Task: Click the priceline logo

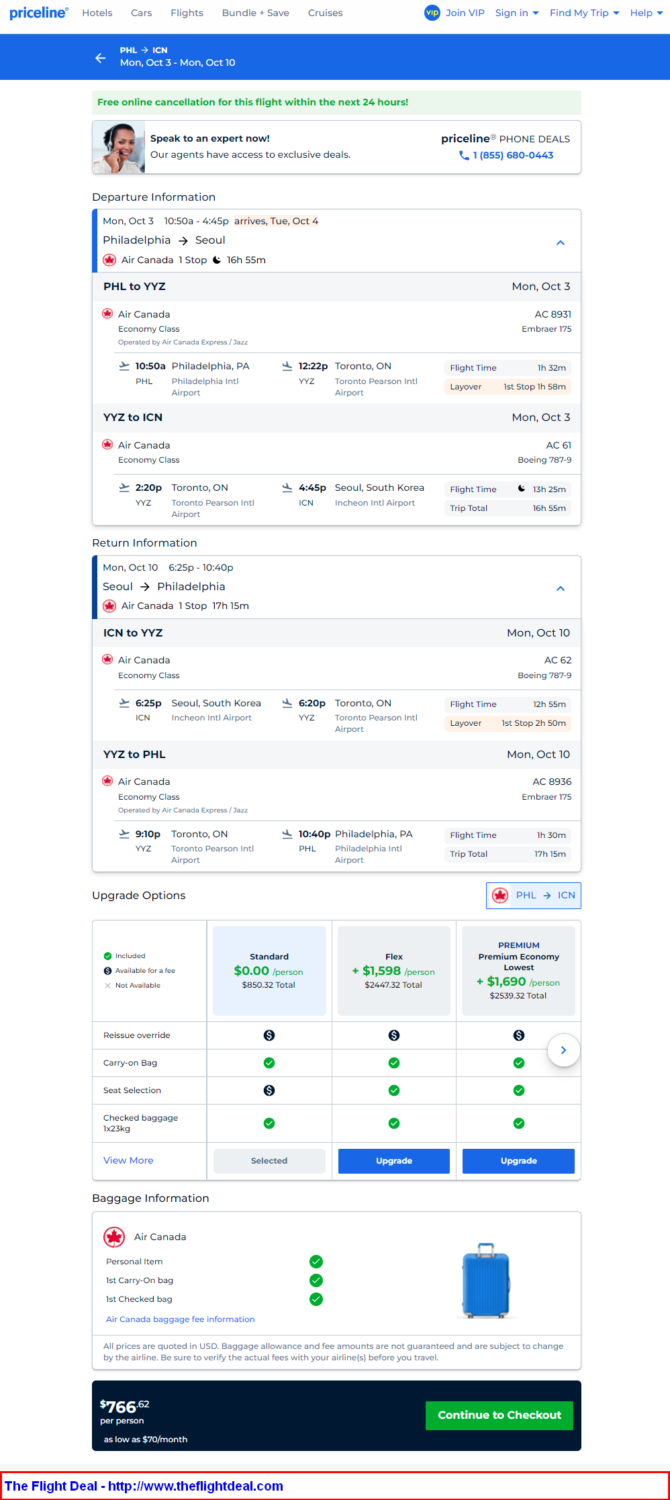Action: pyautogui.click(x=39, y=13)
